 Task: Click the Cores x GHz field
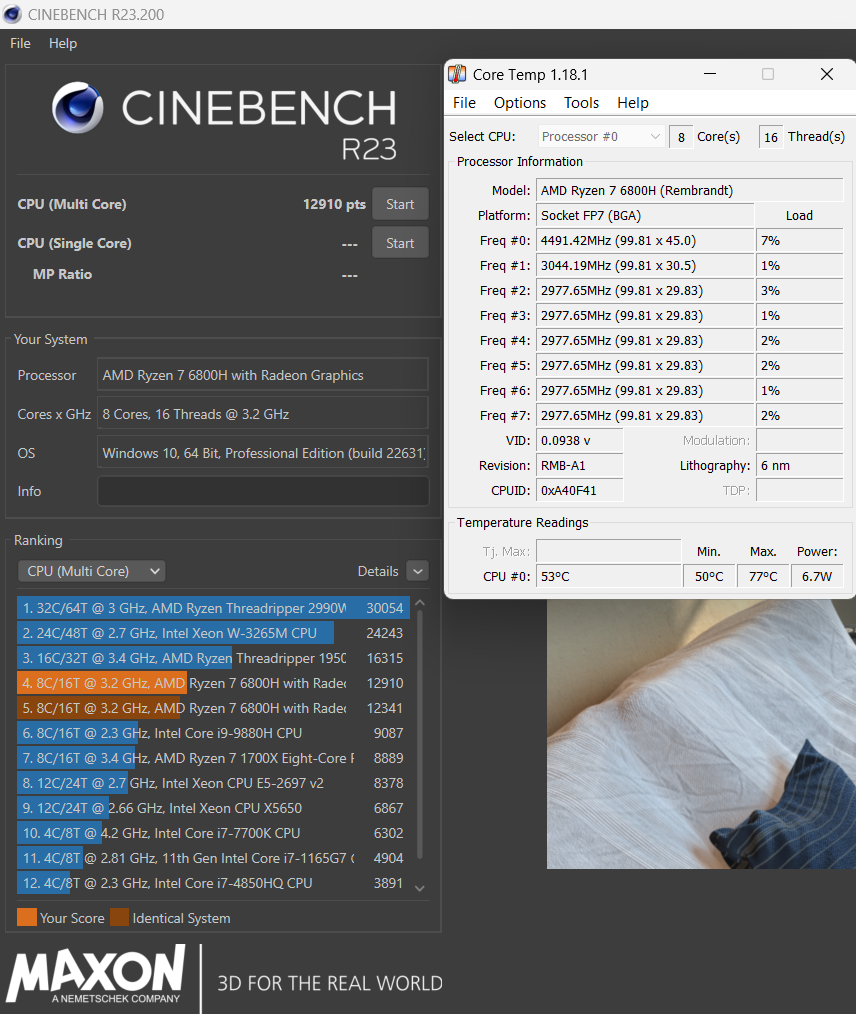point(262,414)
